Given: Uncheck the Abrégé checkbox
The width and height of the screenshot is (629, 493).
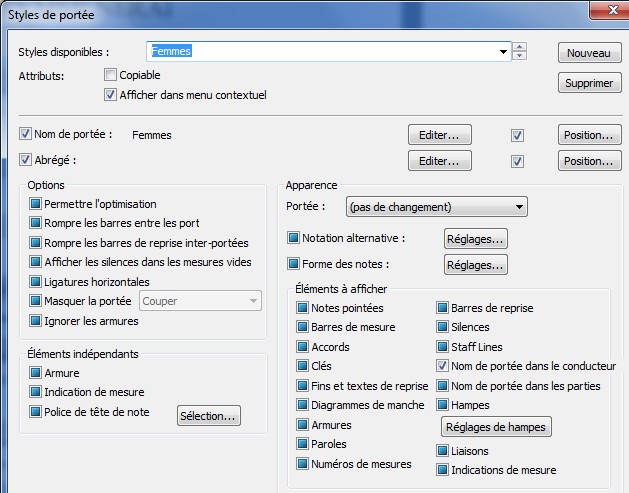Looking at the screenshot, I should pyautogui.click(x=25, y=160).
